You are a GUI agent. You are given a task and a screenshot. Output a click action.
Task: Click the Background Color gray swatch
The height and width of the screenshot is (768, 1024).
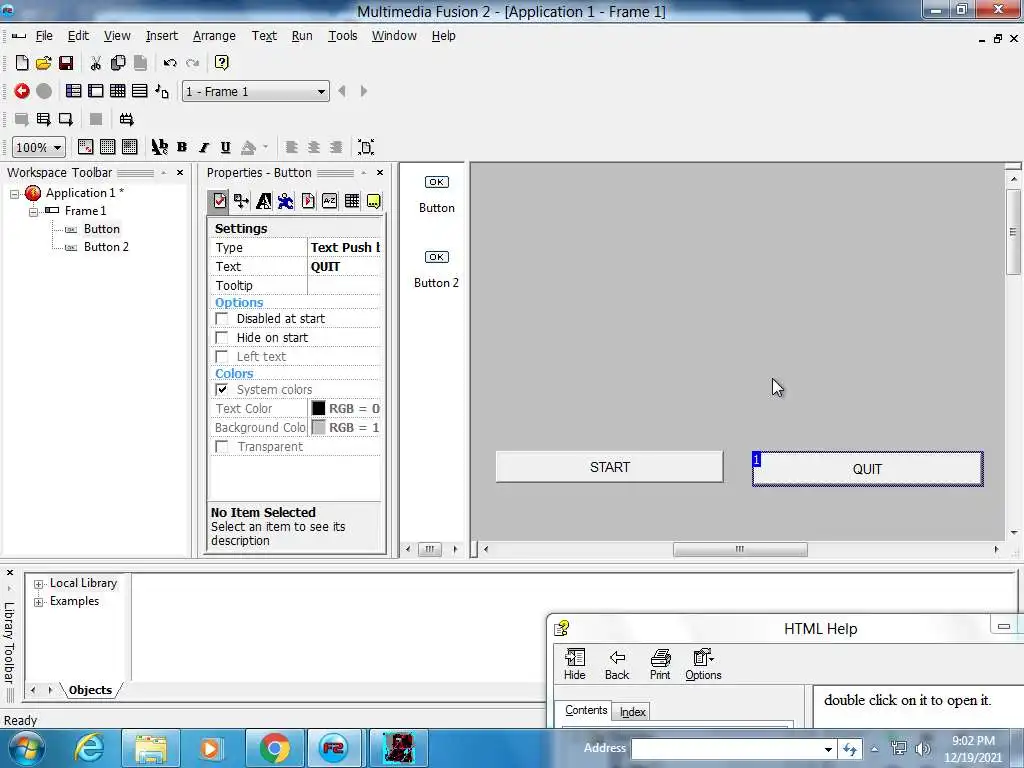pos(318,427)
